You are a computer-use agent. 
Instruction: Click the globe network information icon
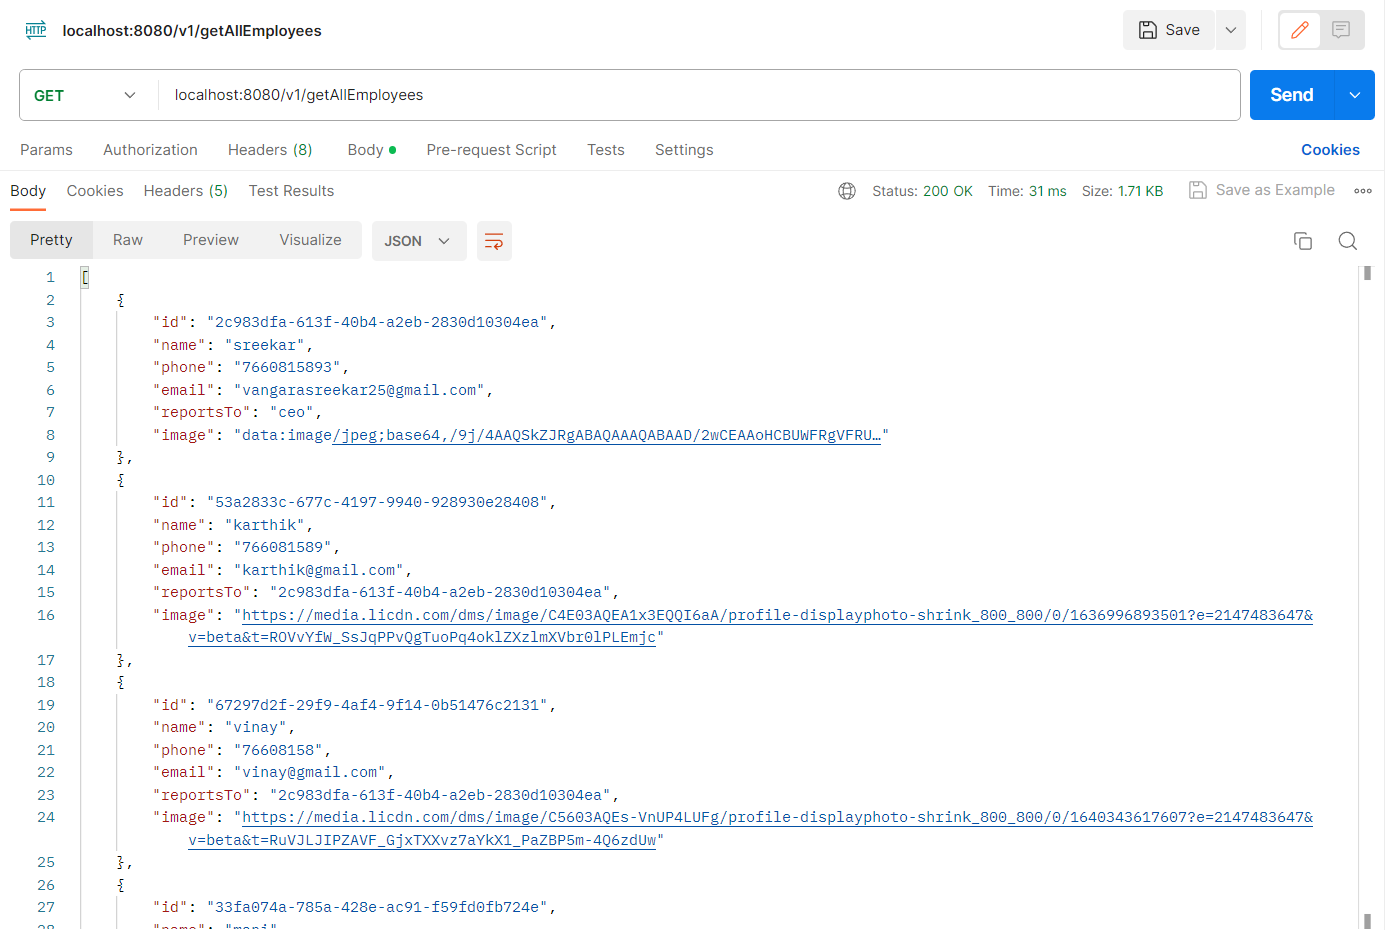(x=847, y=191)
